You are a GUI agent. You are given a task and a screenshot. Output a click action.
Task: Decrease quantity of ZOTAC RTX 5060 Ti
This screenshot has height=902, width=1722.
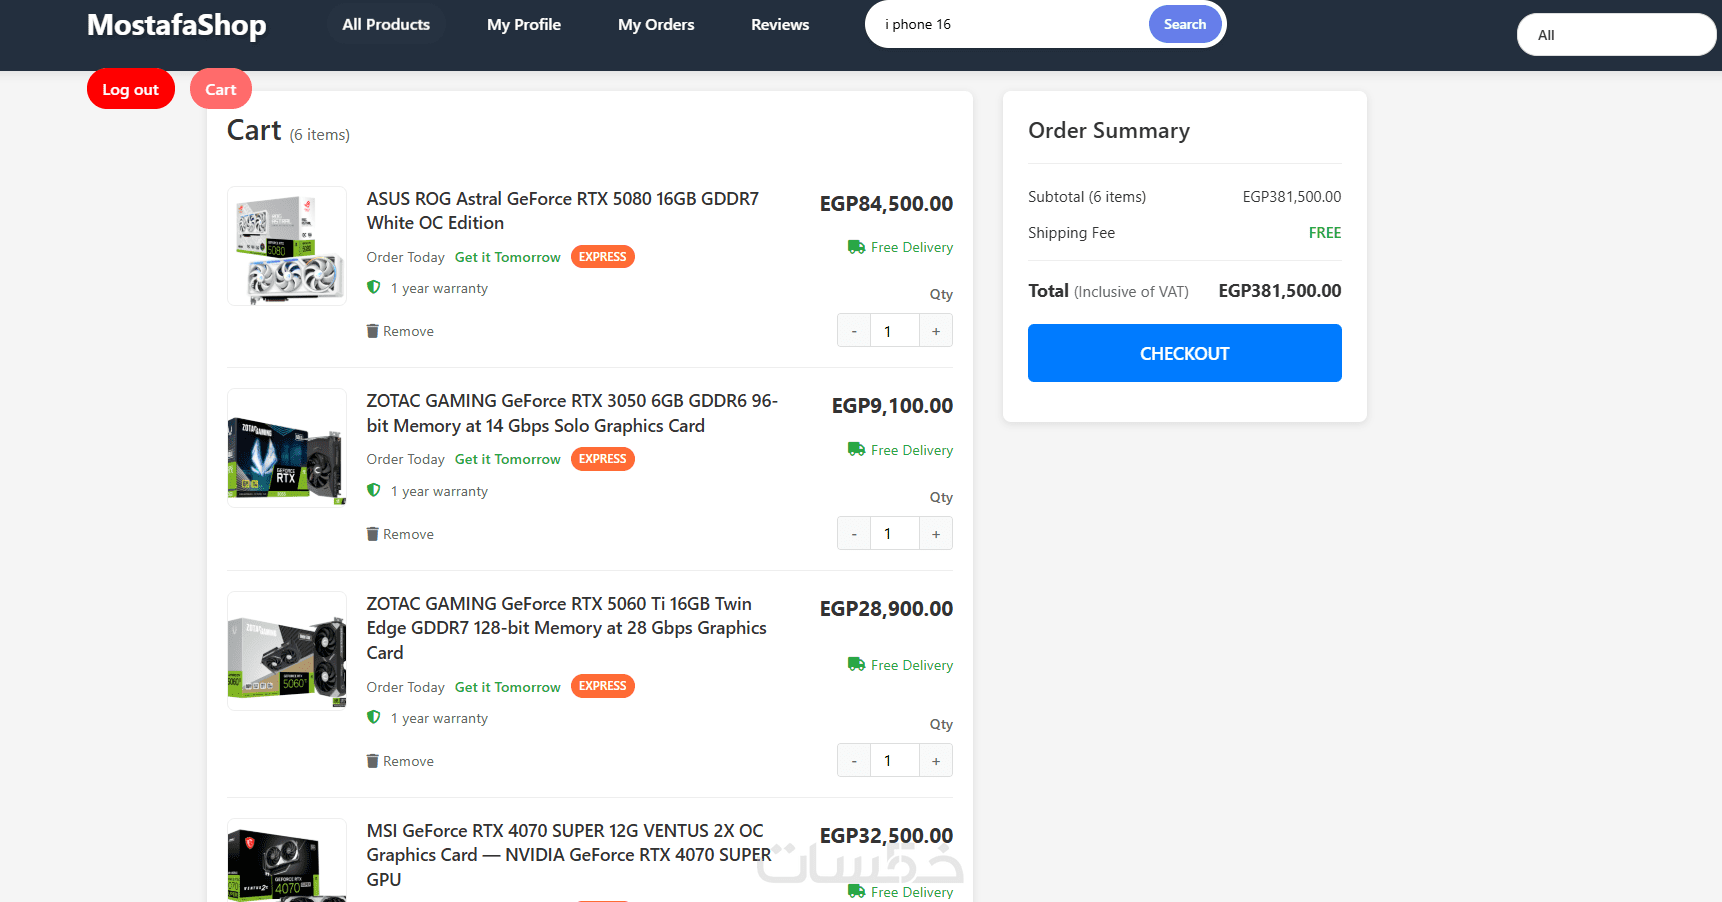[x=854, y=761]
